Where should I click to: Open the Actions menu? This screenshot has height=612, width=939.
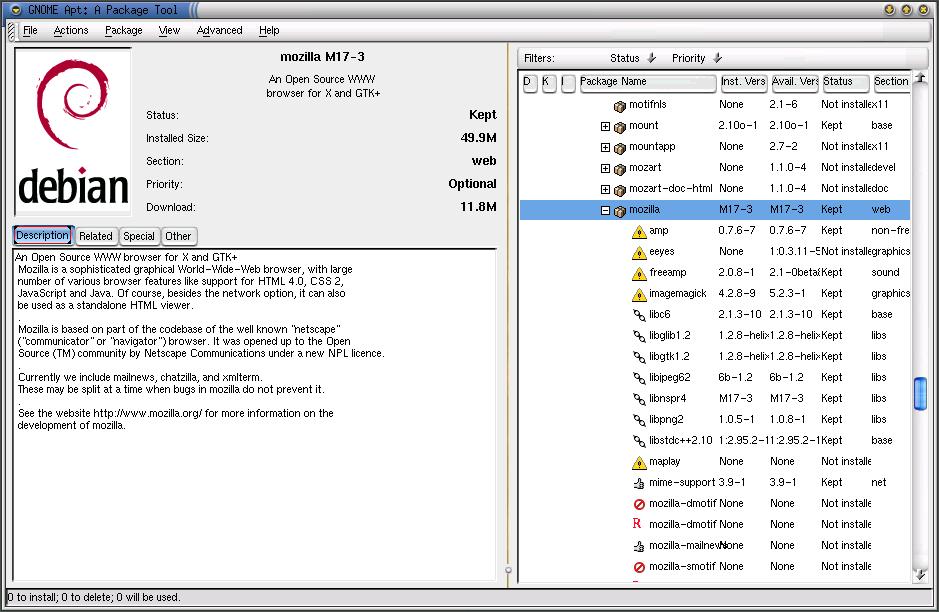tap(70, 30)
